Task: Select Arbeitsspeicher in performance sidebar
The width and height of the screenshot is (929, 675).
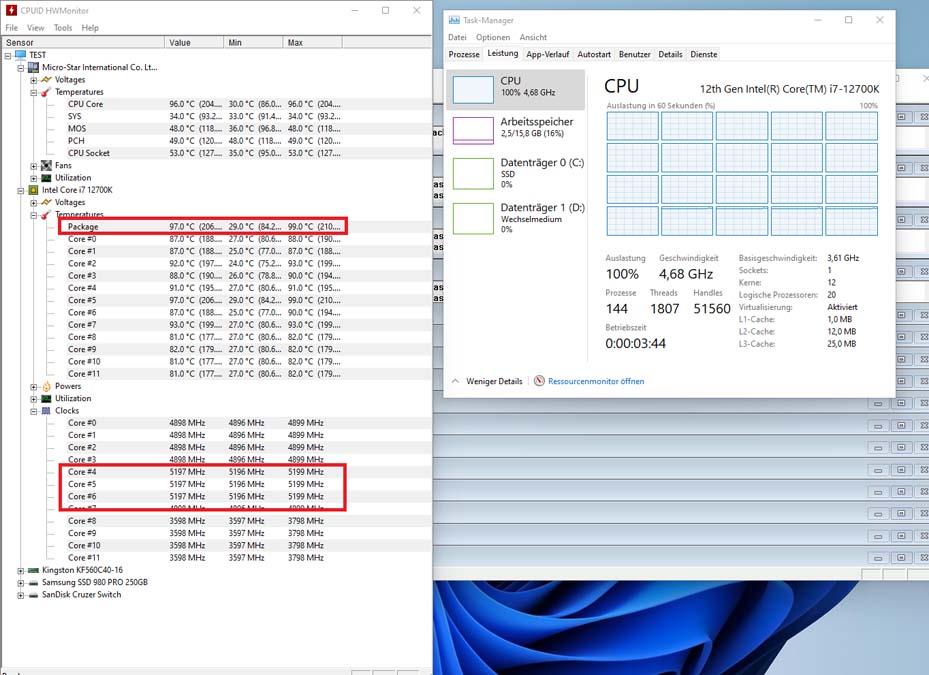Action: (516, 130)
